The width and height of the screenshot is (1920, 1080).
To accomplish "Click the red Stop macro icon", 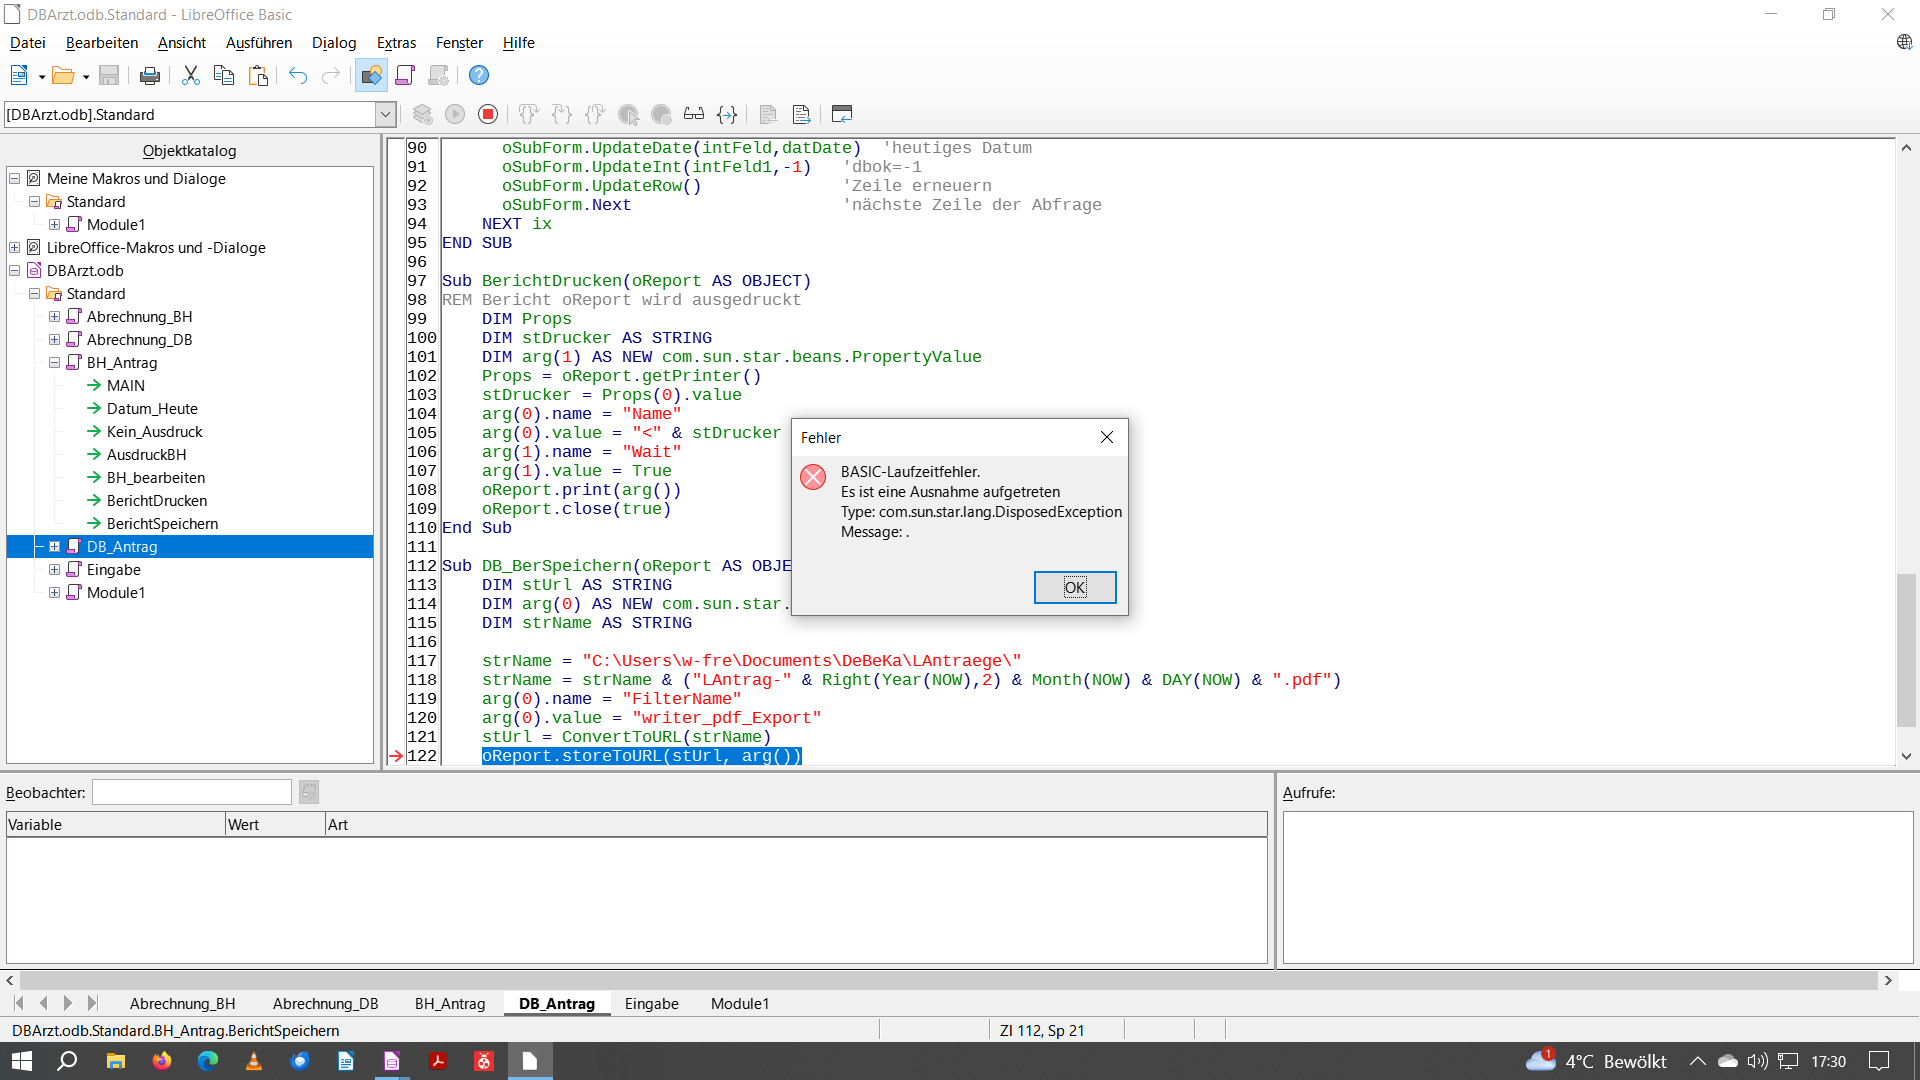I will click(x=488, y=114).
